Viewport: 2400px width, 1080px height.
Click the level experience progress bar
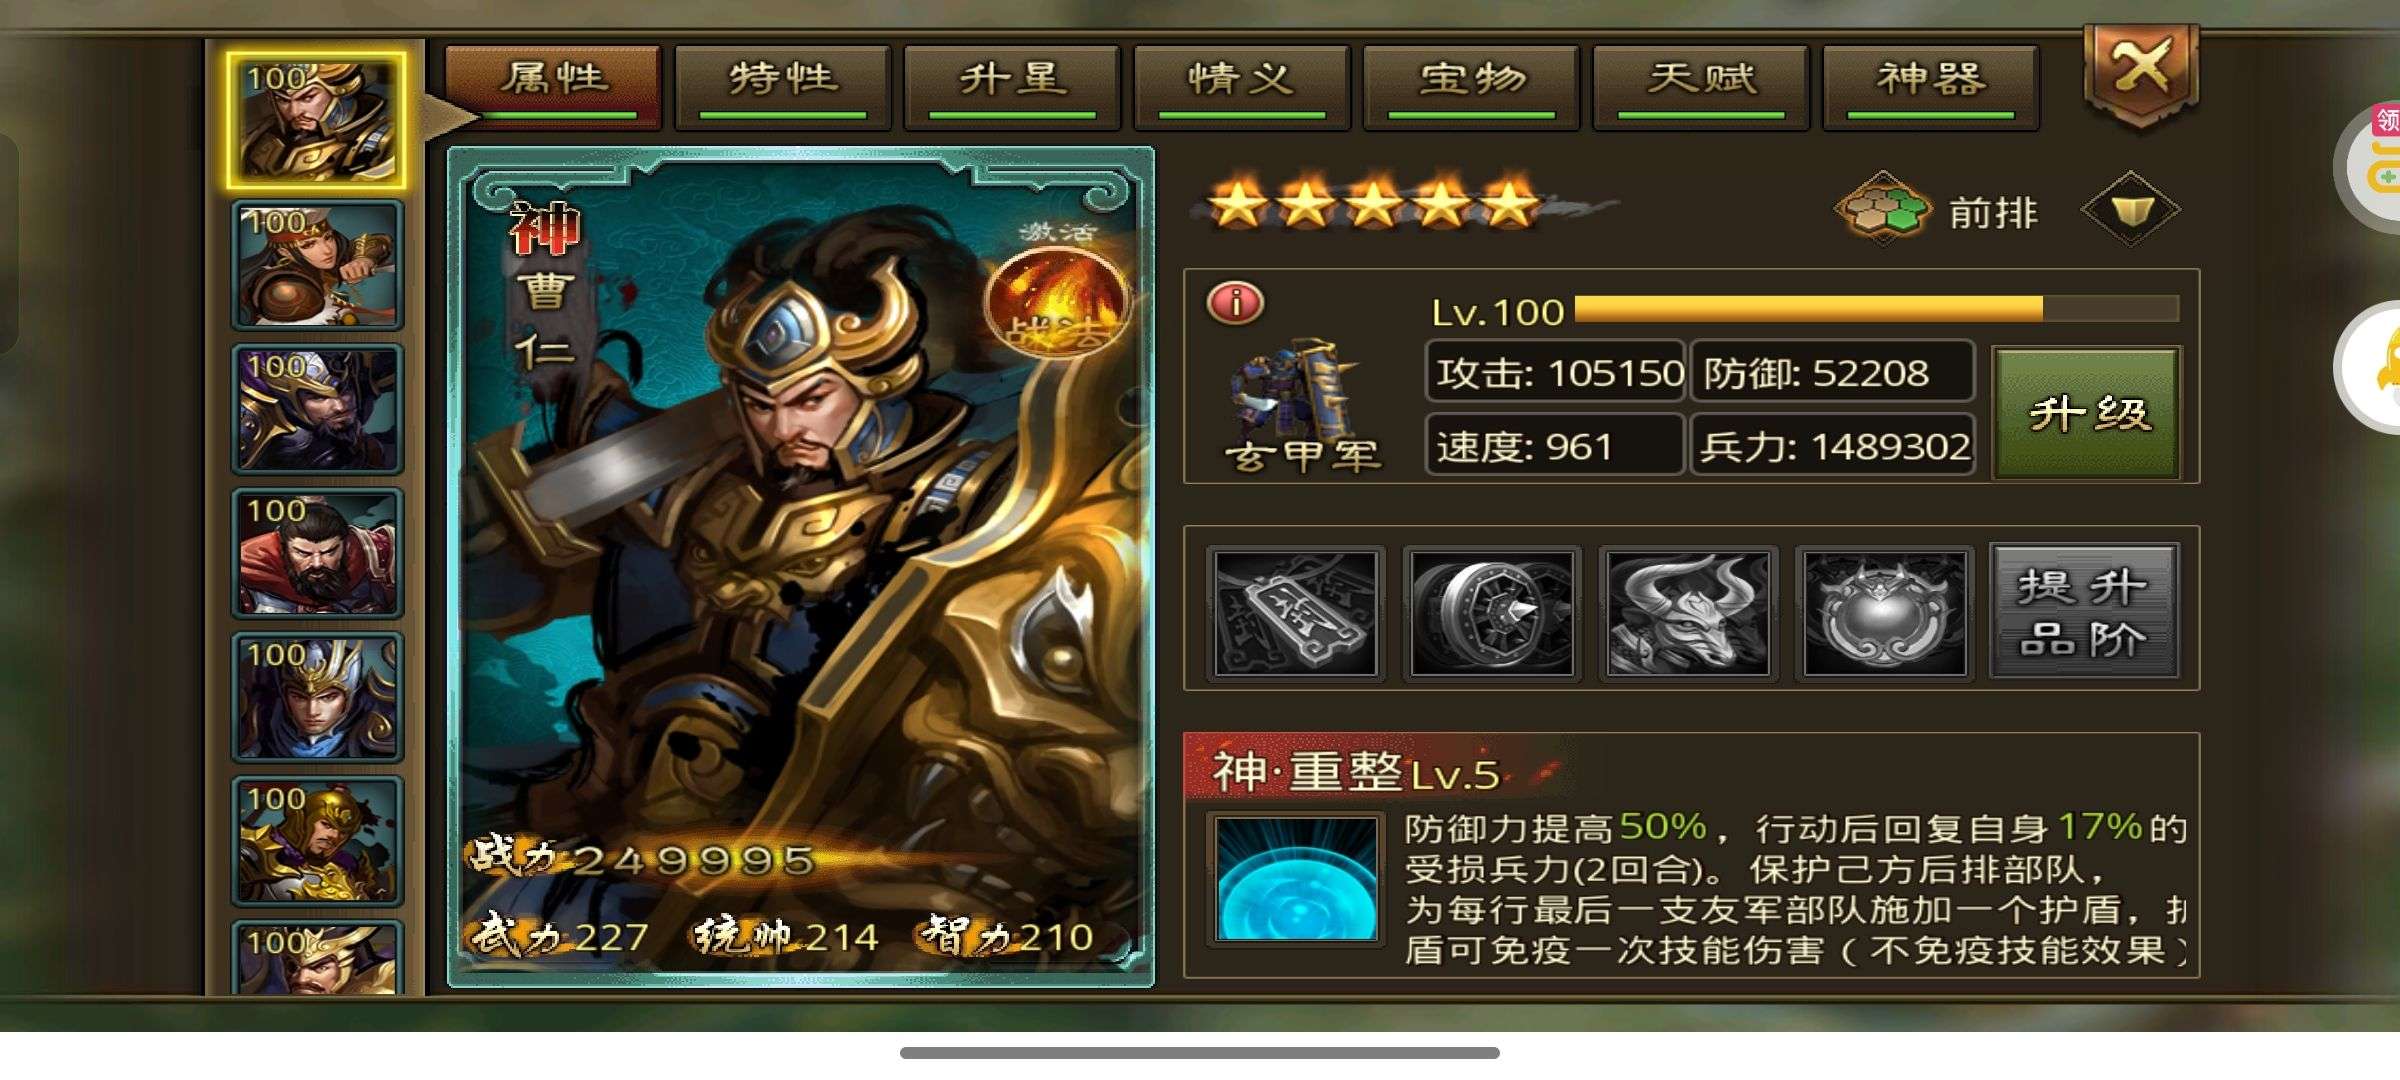pos(1876,309)
